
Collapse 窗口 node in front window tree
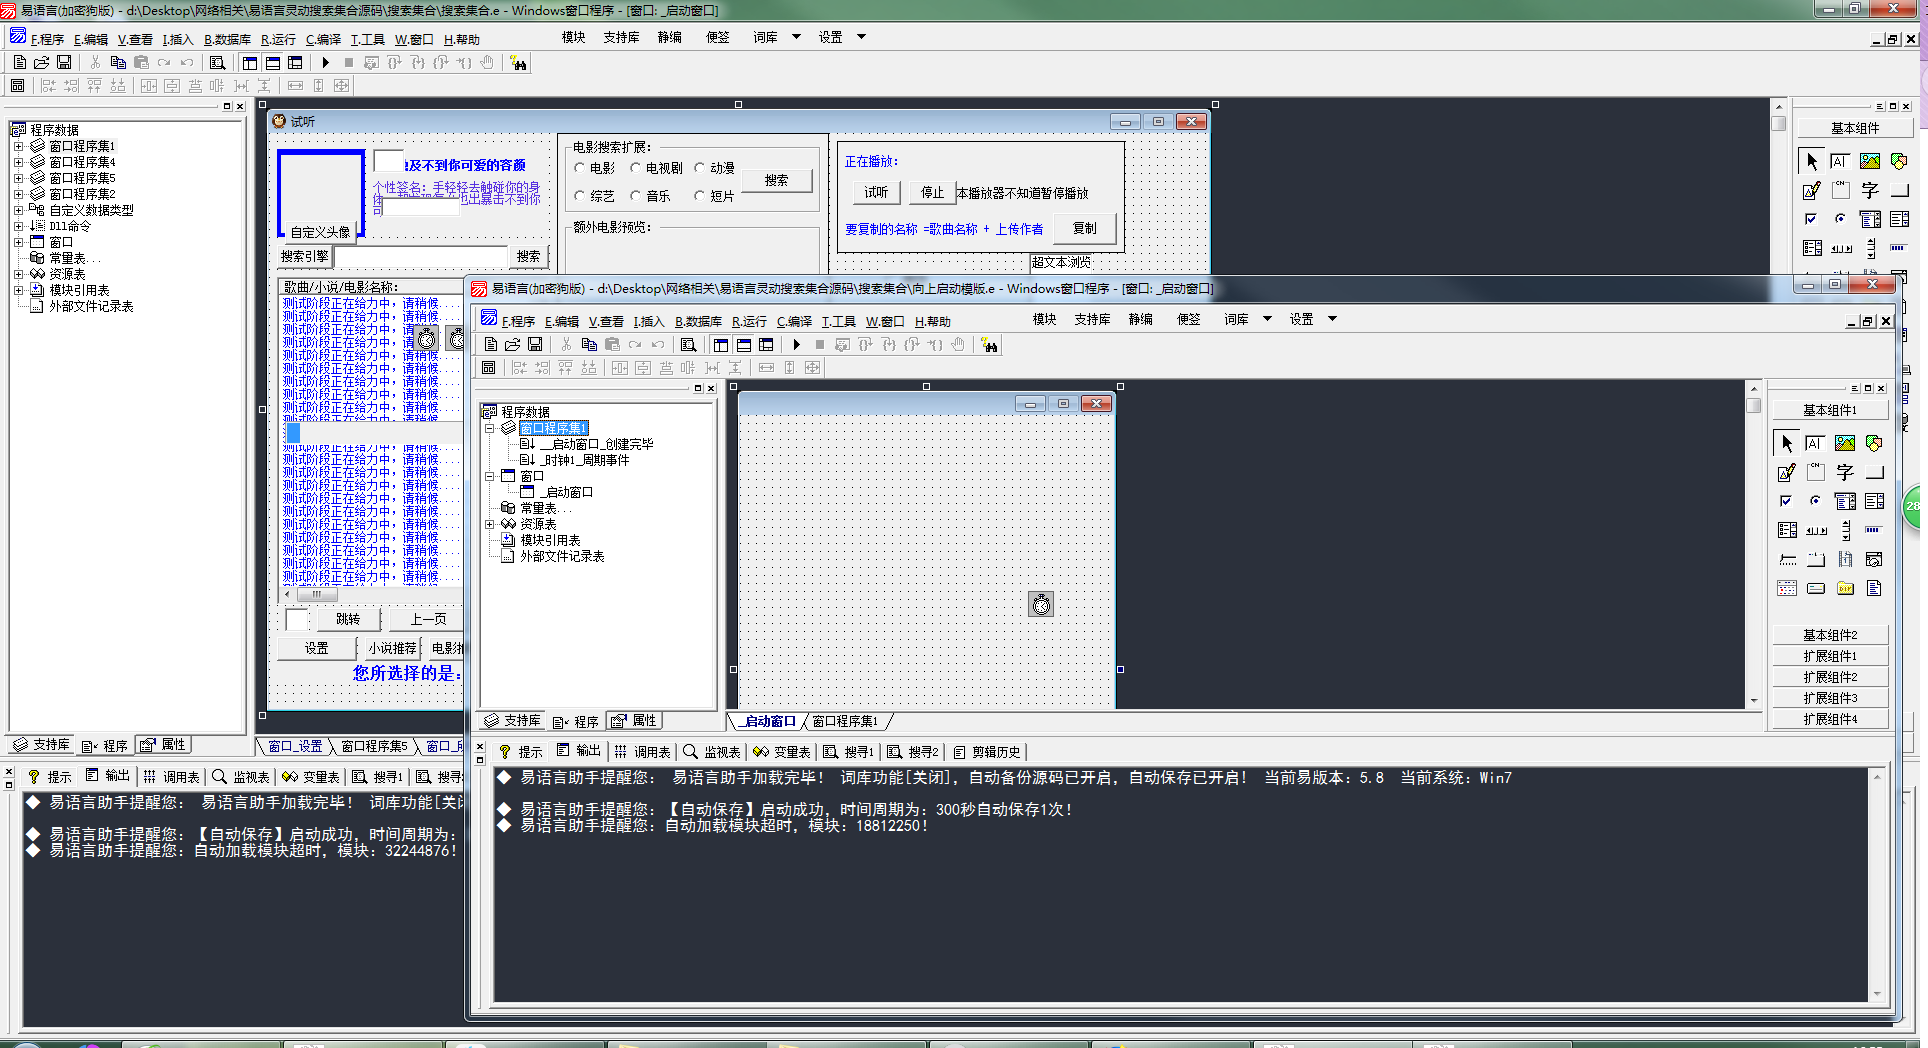point(490,476)
